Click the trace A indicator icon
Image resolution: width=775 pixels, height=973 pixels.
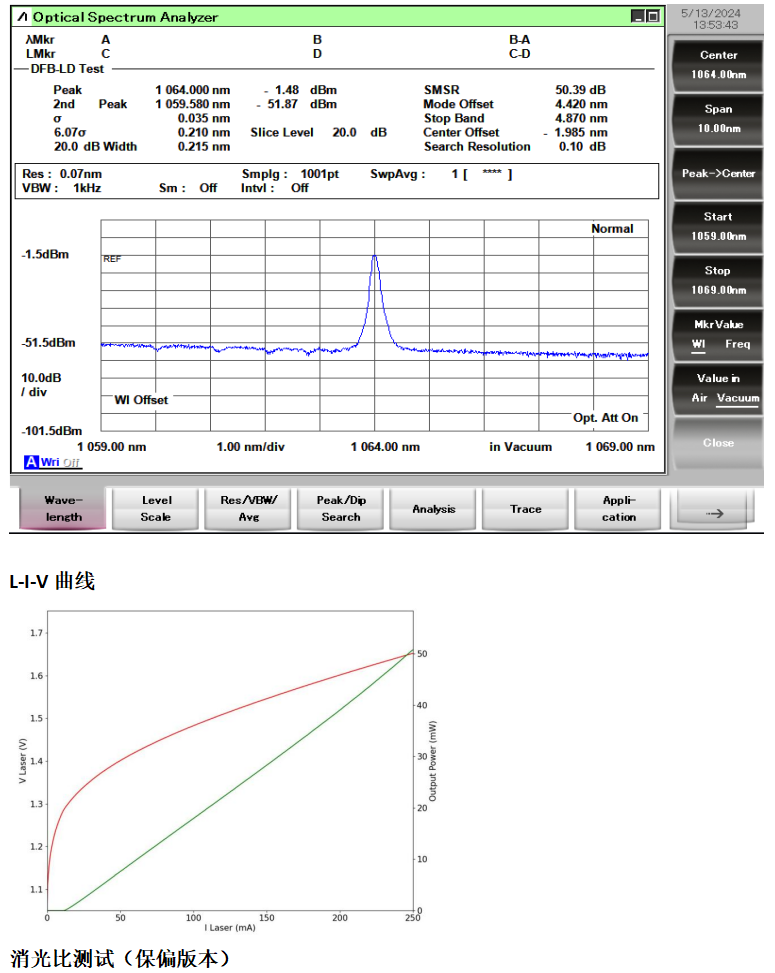click(x=30, y=462)
